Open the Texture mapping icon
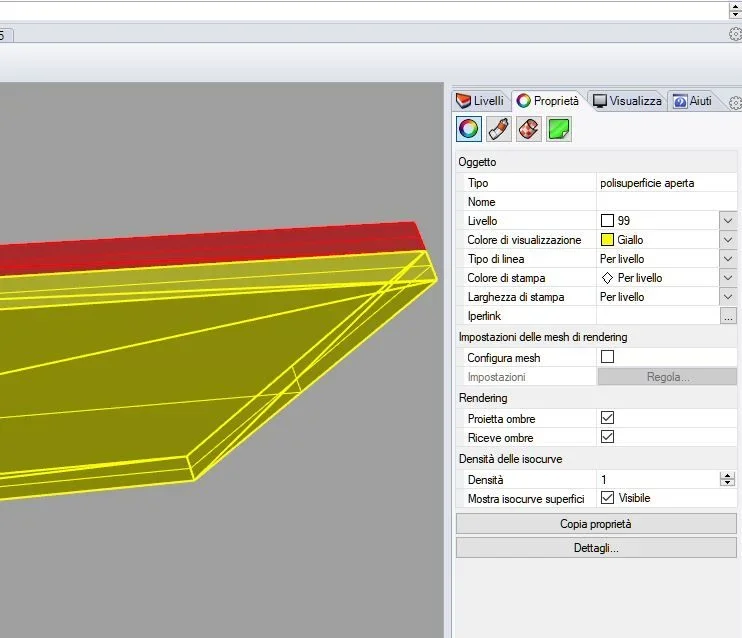The image size is (742, 638). (529, 129)
